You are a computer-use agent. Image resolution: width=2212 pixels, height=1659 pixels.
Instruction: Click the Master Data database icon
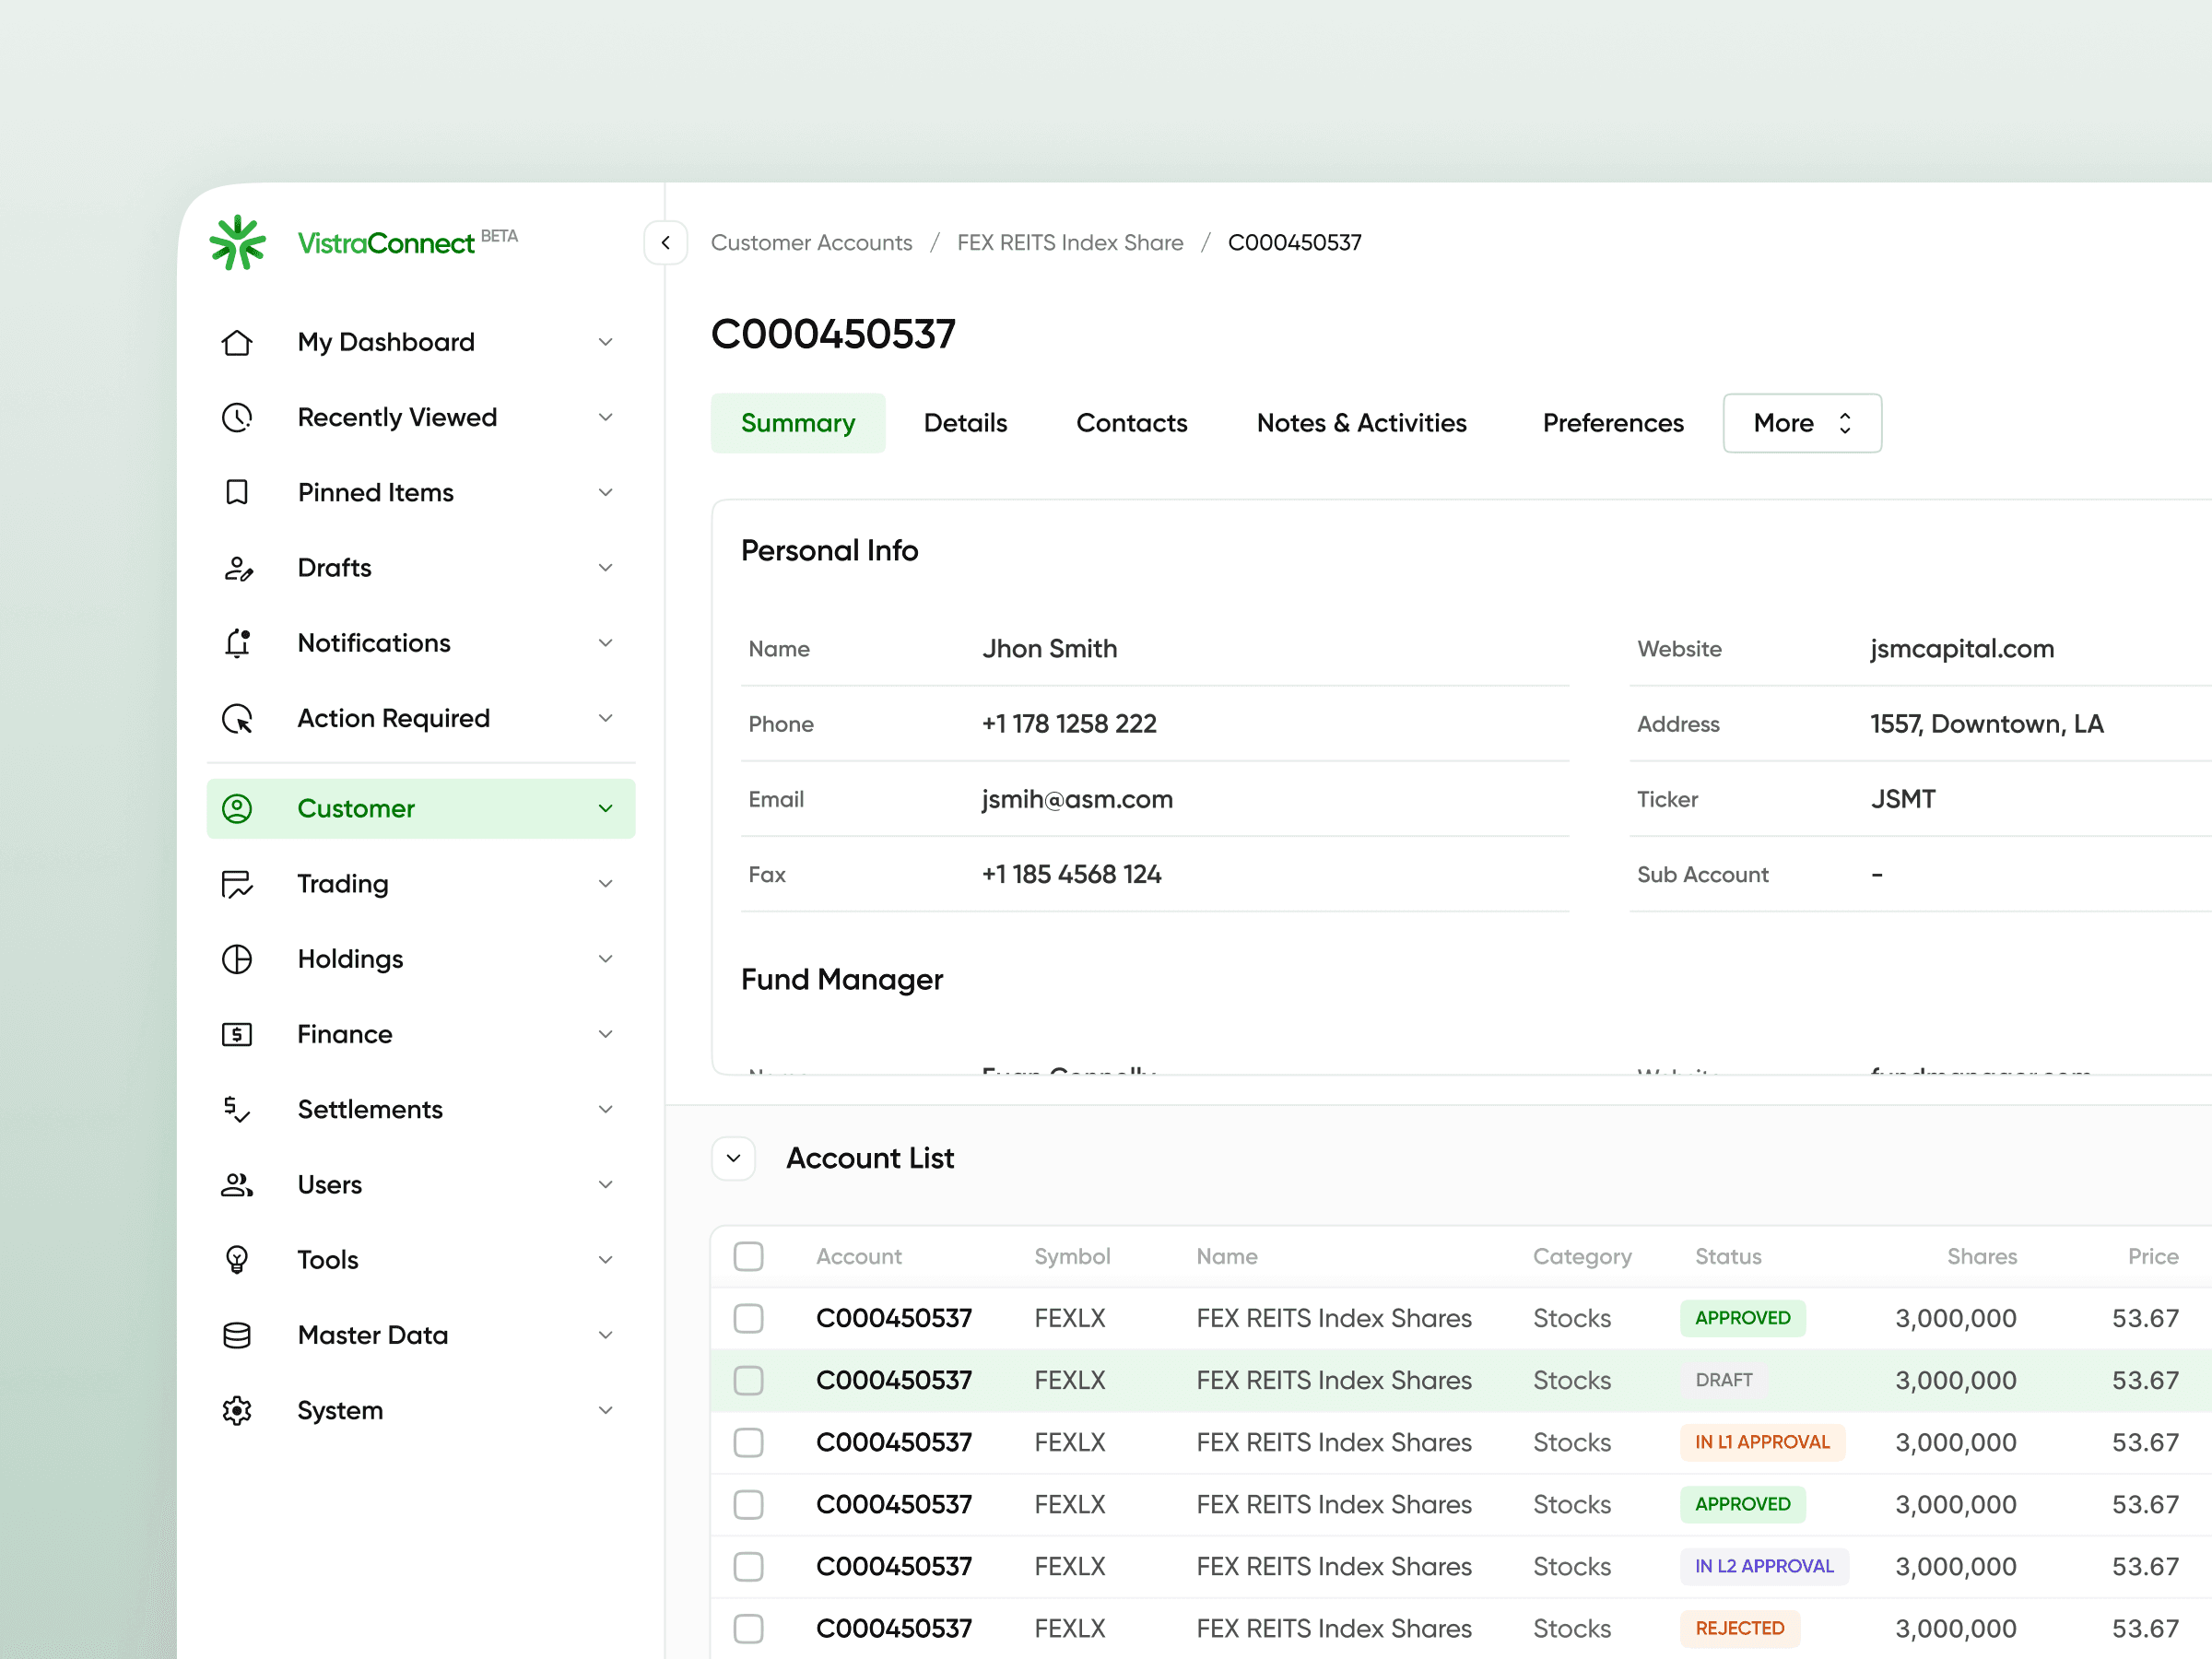(x=237, y=1335)
